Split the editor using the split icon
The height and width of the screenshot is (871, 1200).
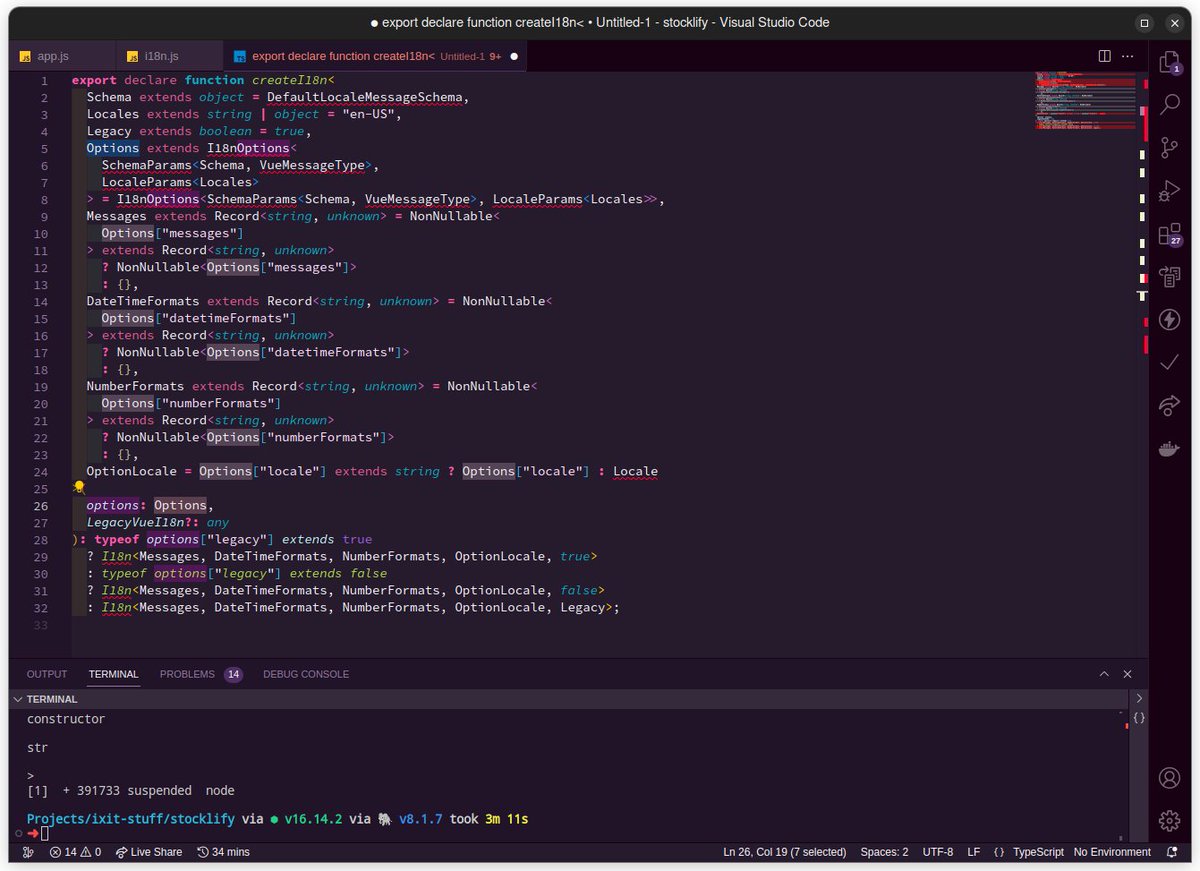click(x=1103, y=57)
